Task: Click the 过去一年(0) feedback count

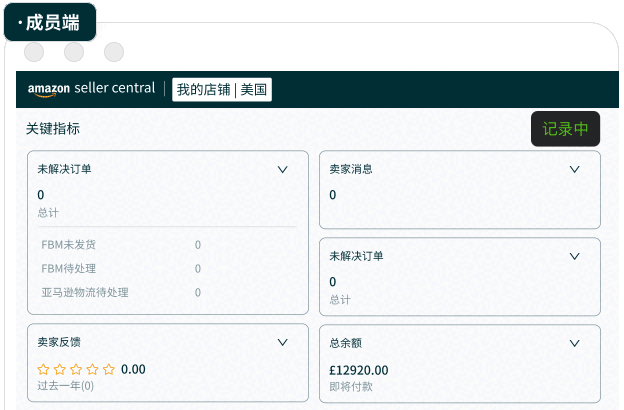Action: [x=66, y=386]
